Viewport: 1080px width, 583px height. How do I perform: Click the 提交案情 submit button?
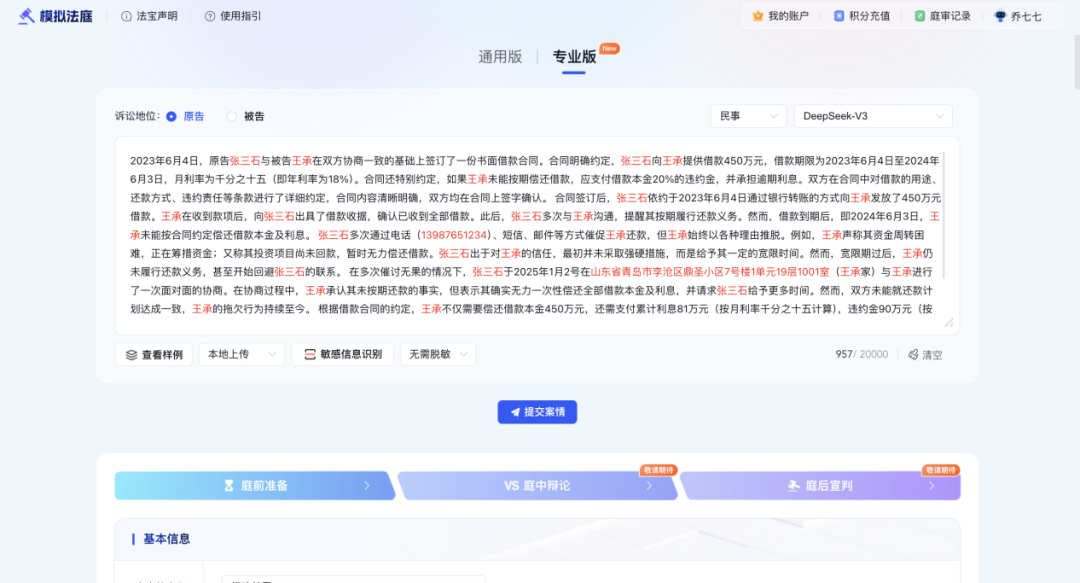(537, 412)
